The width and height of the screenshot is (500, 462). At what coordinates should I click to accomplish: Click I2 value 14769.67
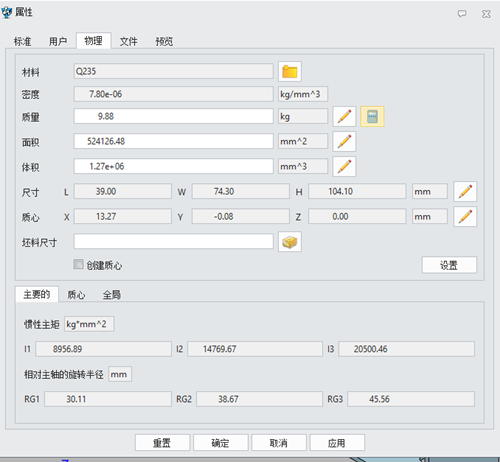click(x=255, y=349)
